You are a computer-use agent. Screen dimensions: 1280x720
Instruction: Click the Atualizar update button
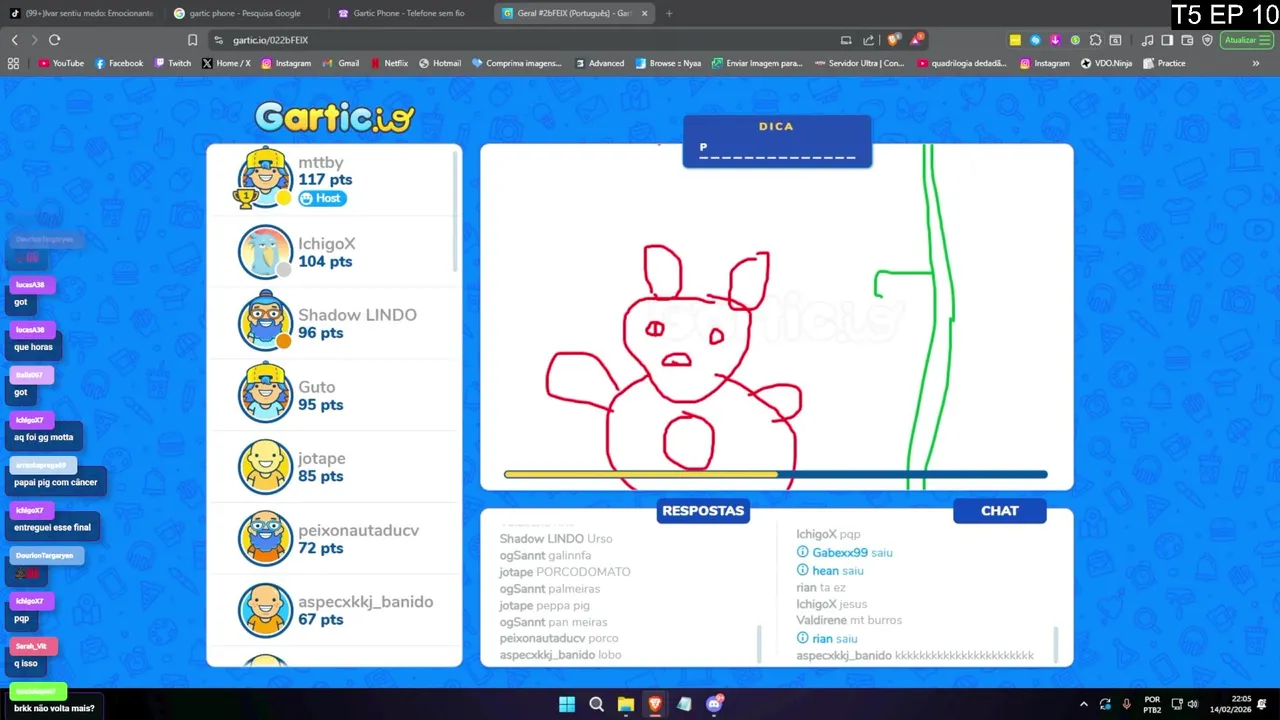[1246, 40]
